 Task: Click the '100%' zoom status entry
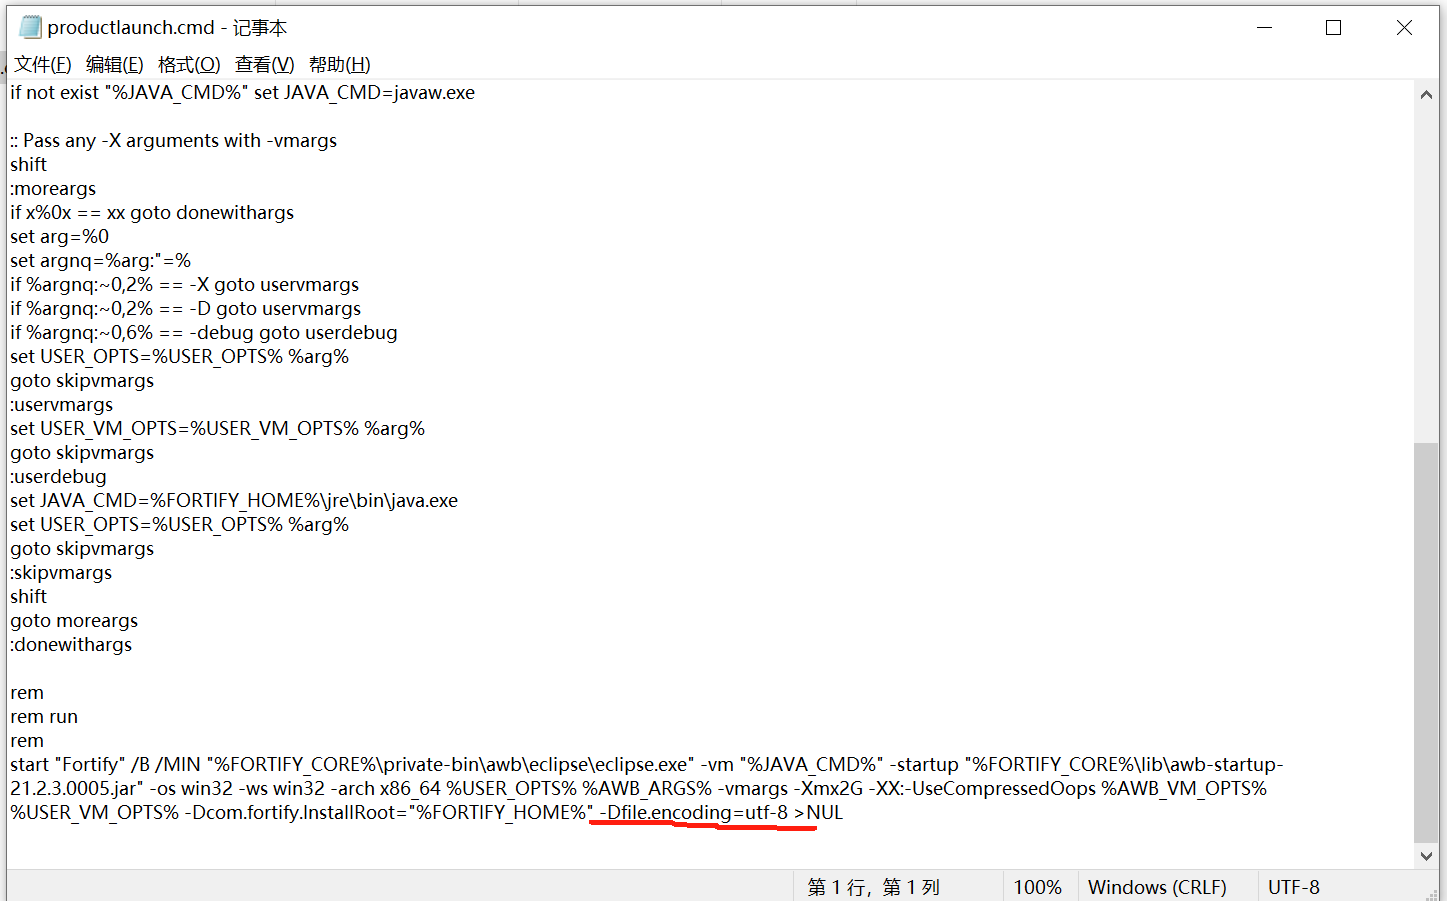pyautogui.click(x=1038, y=887)
